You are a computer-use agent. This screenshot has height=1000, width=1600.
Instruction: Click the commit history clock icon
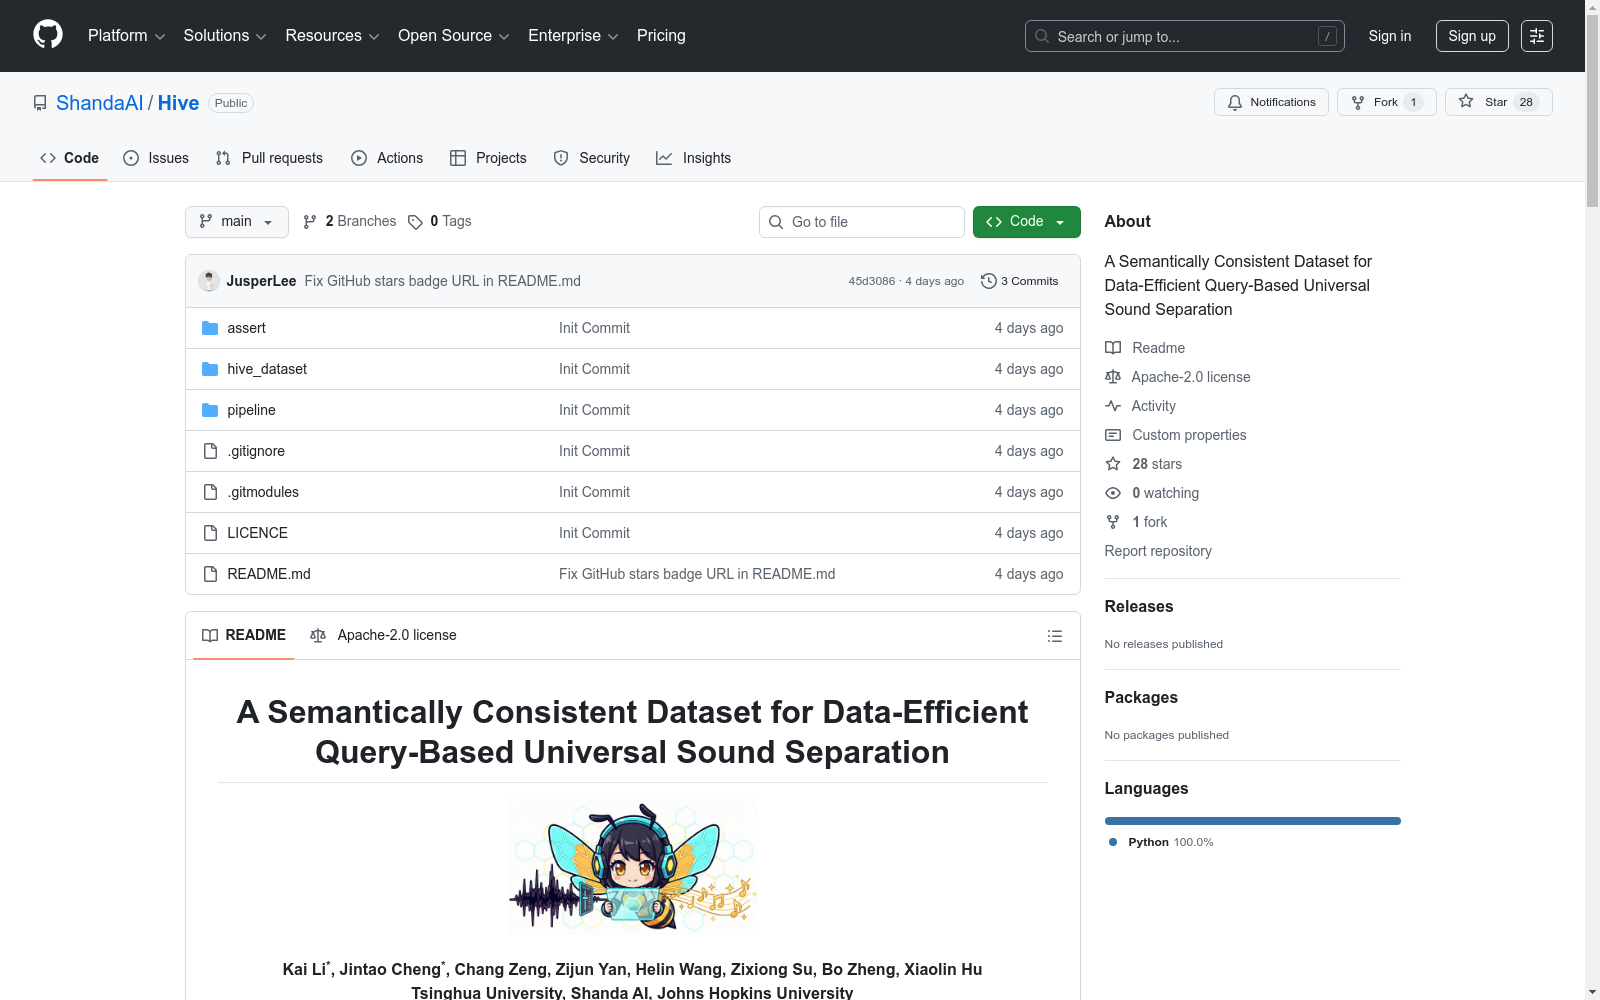(989, 281)
